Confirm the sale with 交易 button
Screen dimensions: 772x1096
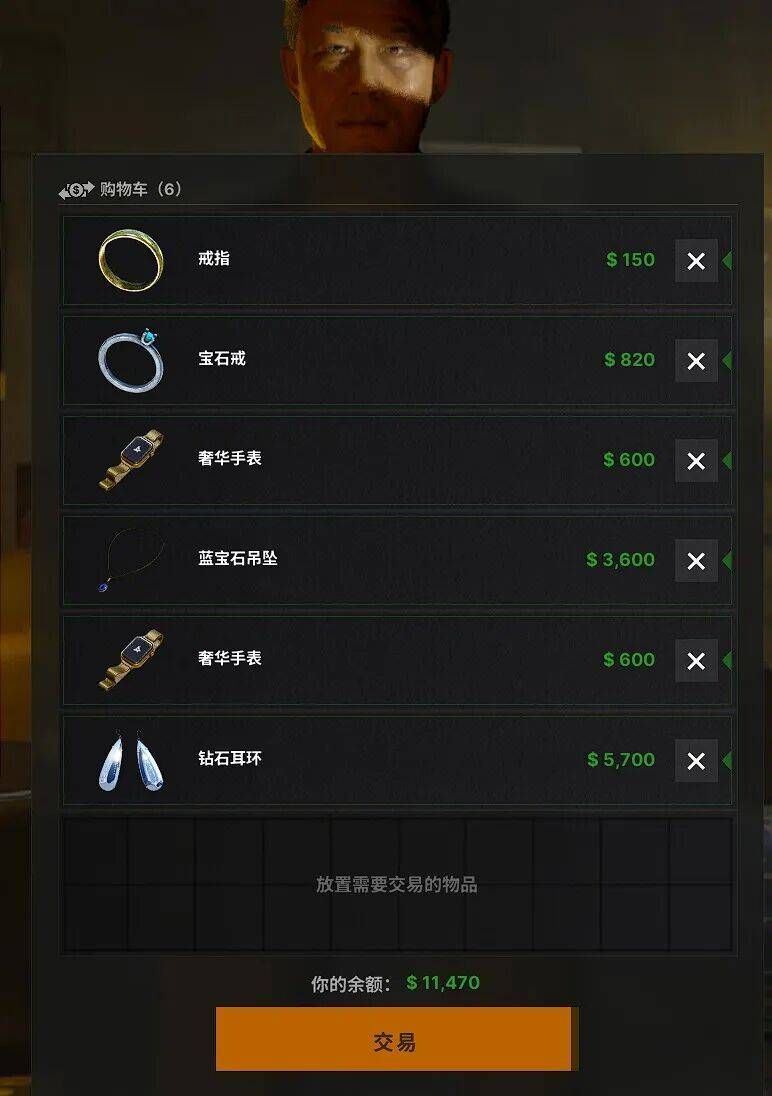(396, 1039)
